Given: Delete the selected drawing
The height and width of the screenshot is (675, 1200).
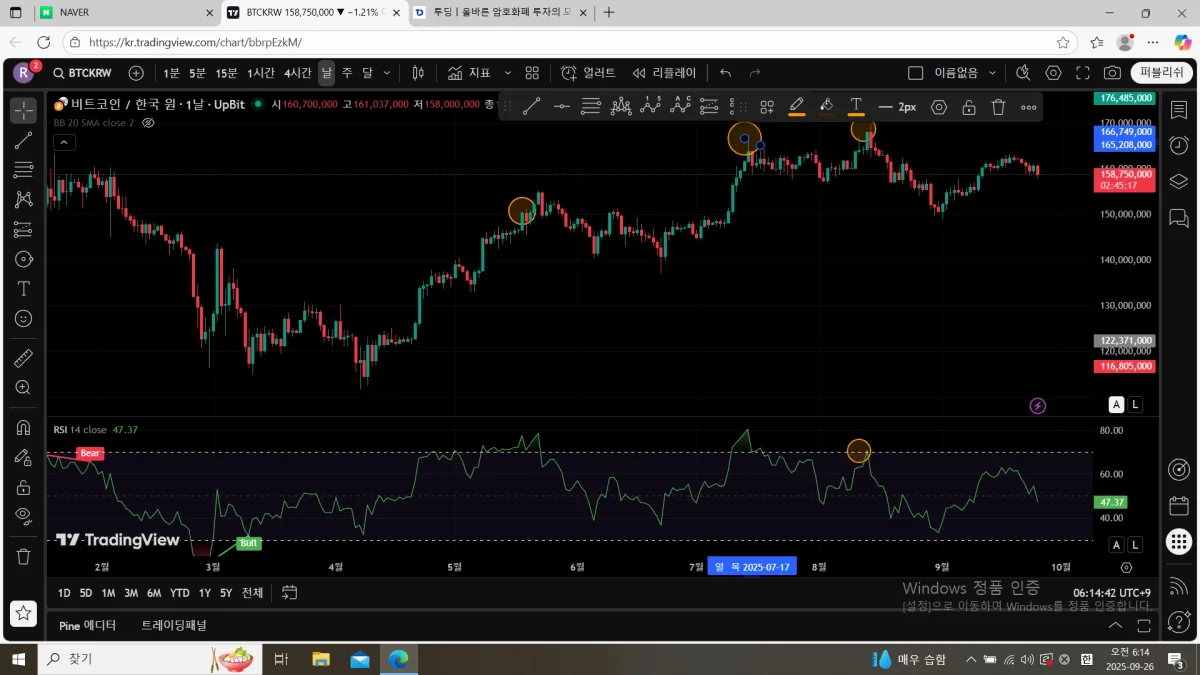Looking at the screenshot, I should 998,107.
